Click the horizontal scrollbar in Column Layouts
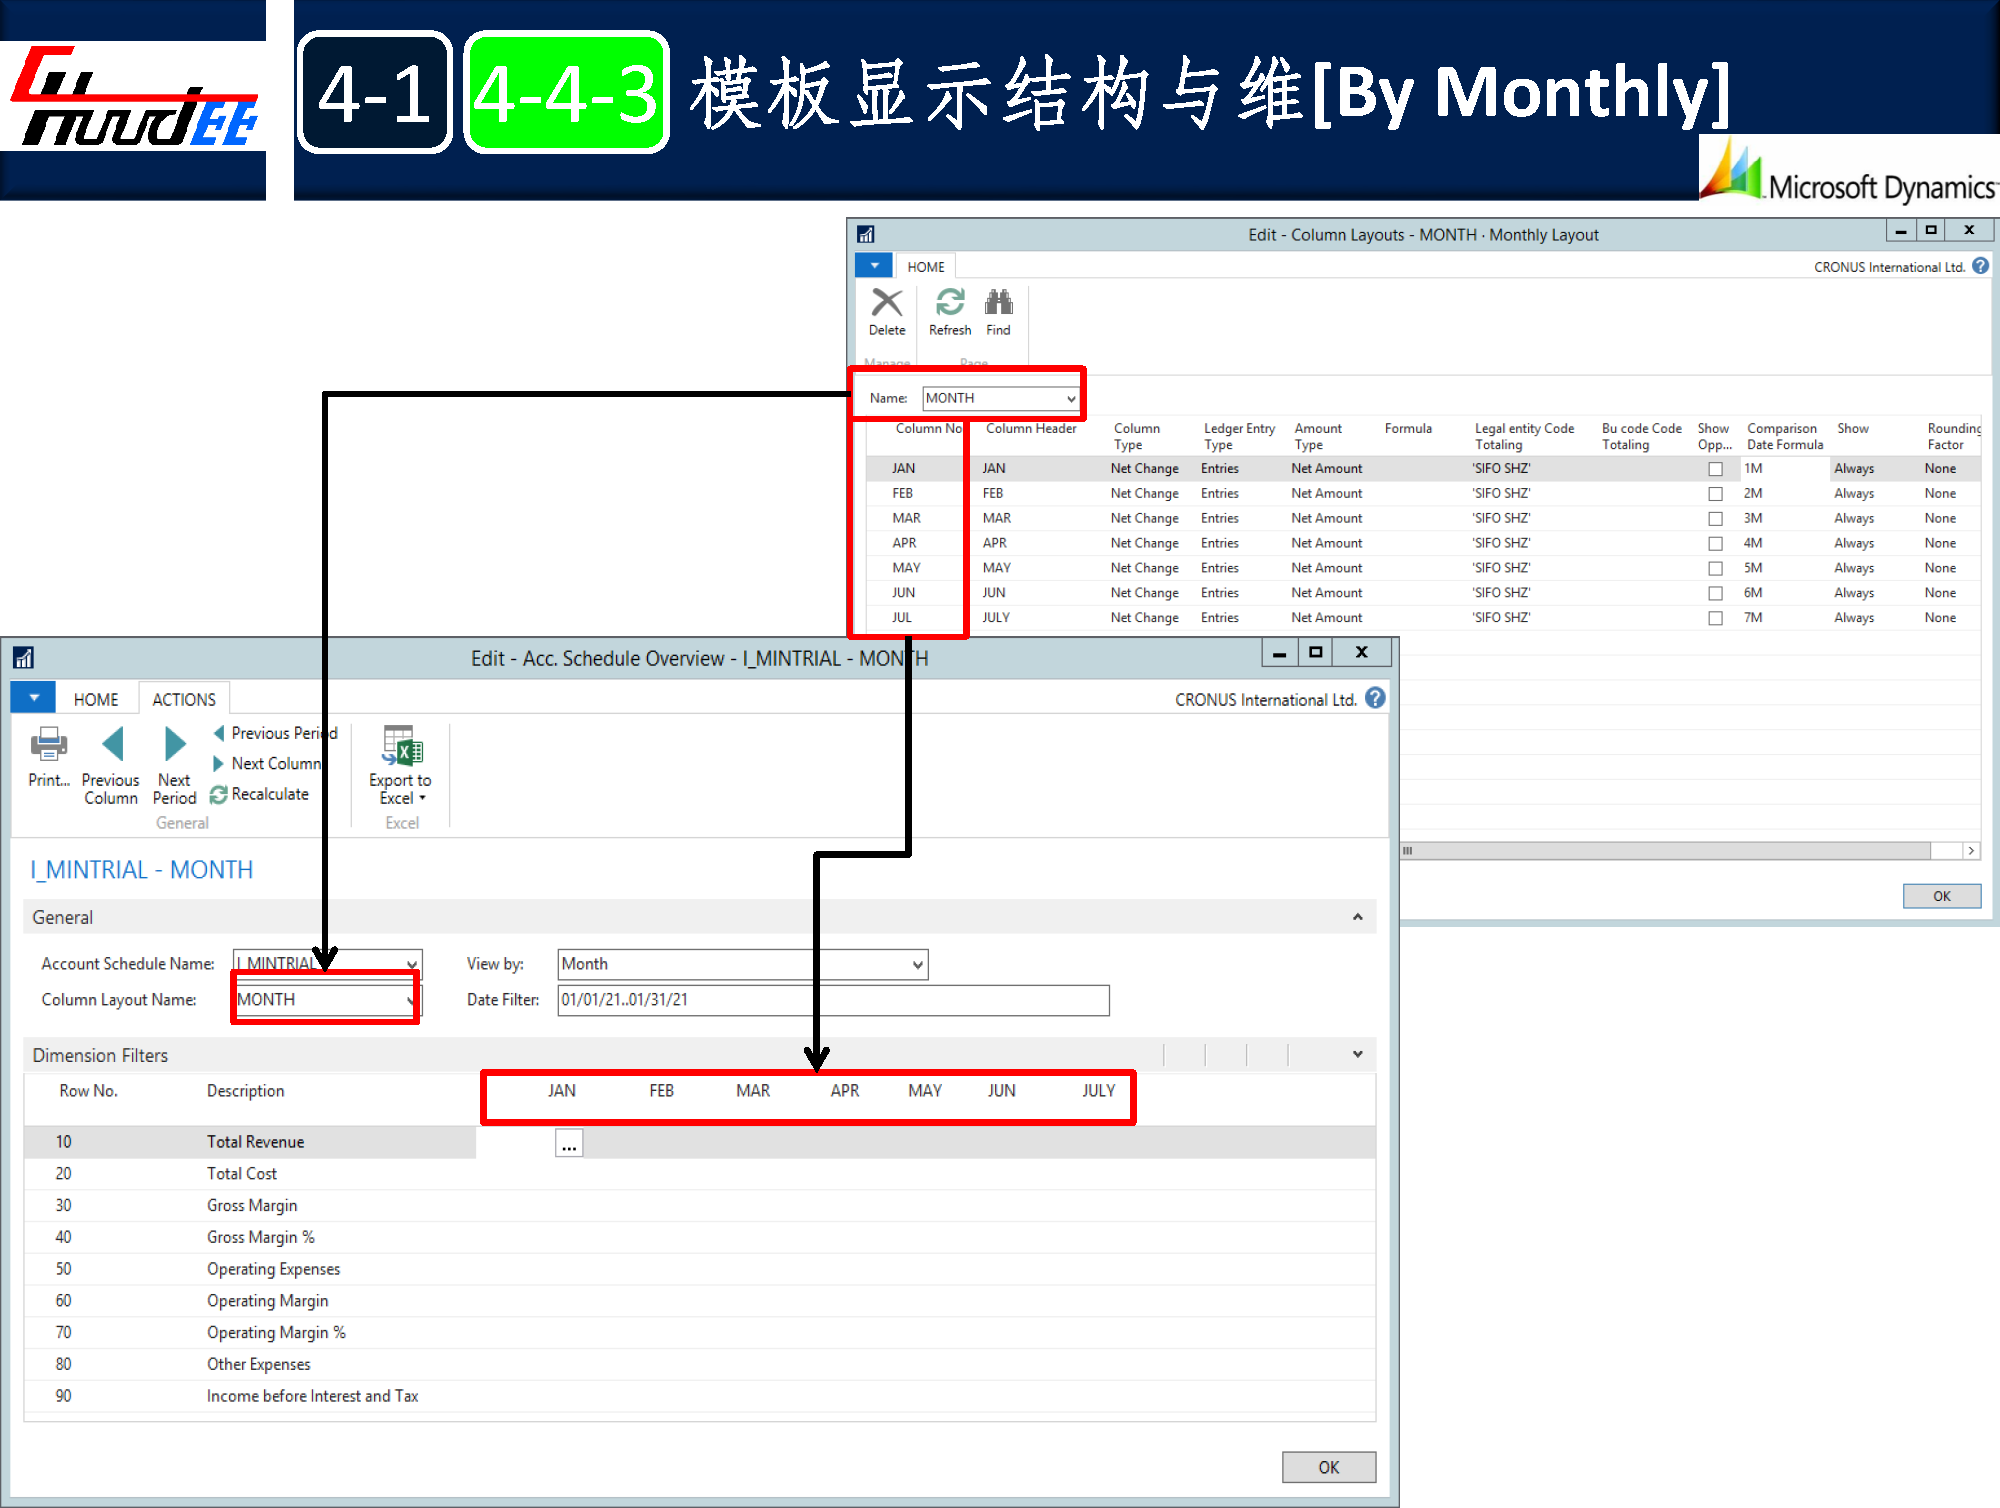Image resolution: width=2000 pixels, height=1508 pixels. 1665,851
